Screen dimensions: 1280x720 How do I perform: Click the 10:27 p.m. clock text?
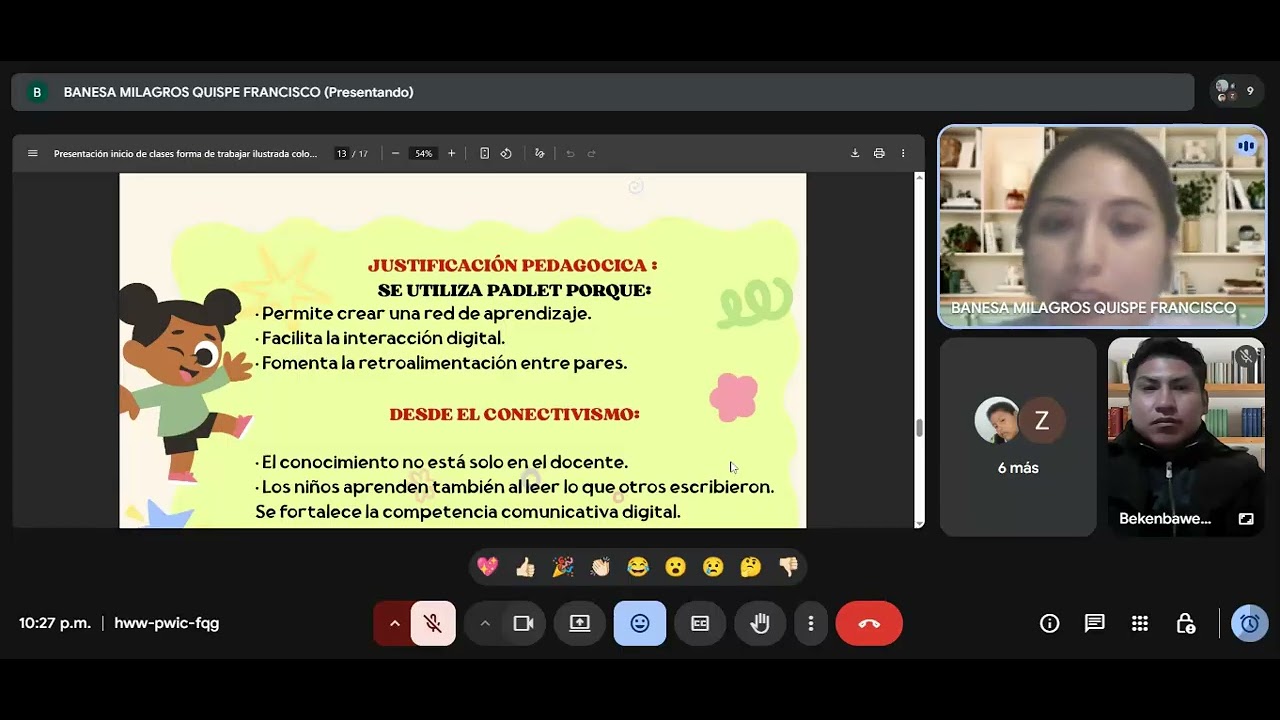(55, 623)
